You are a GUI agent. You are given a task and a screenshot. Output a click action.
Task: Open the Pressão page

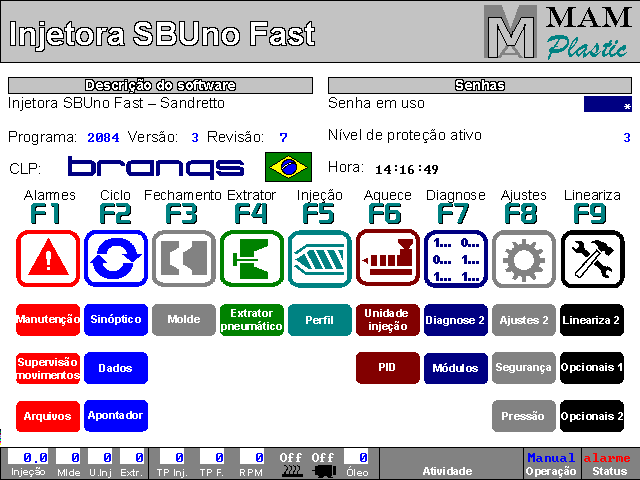524,416
